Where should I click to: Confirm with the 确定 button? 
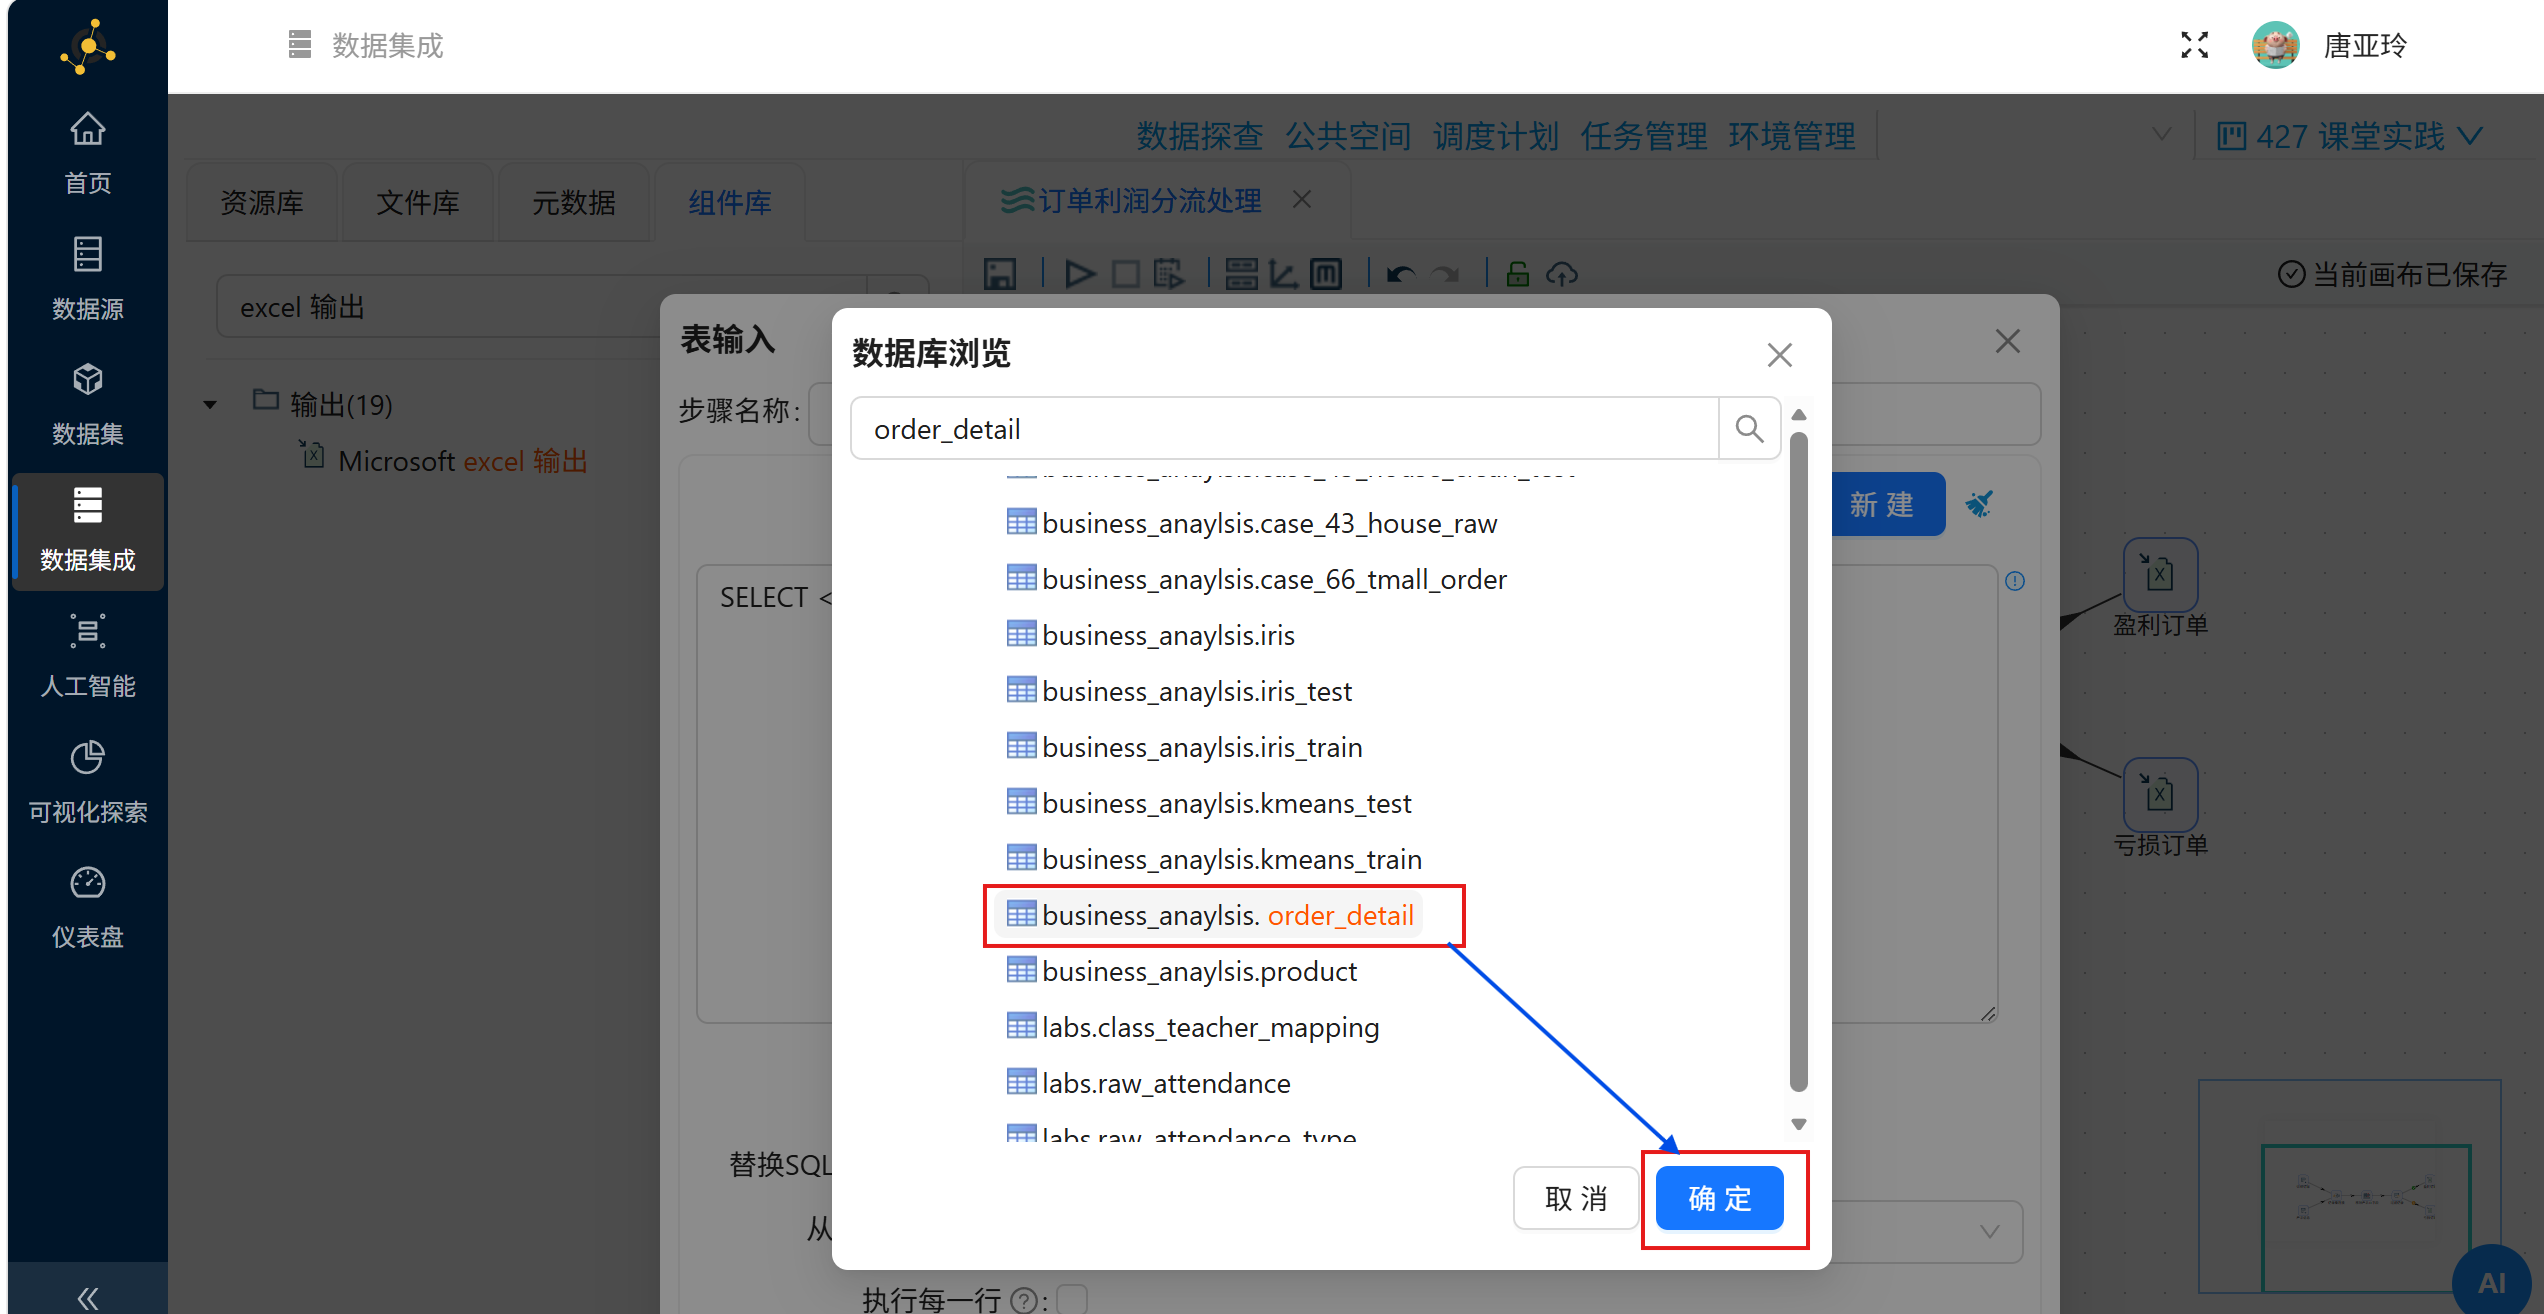(1719, 1198)
